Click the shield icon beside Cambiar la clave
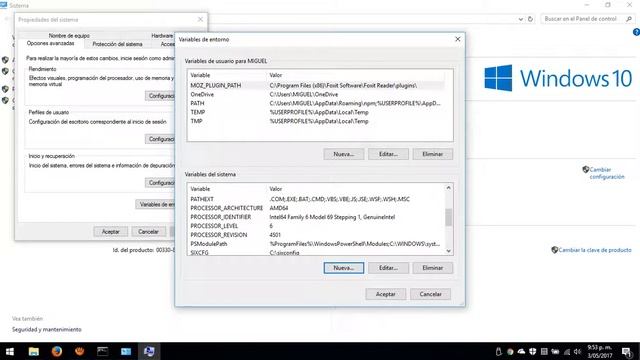This screenshot has height=360, width=640. click(554, 250)
